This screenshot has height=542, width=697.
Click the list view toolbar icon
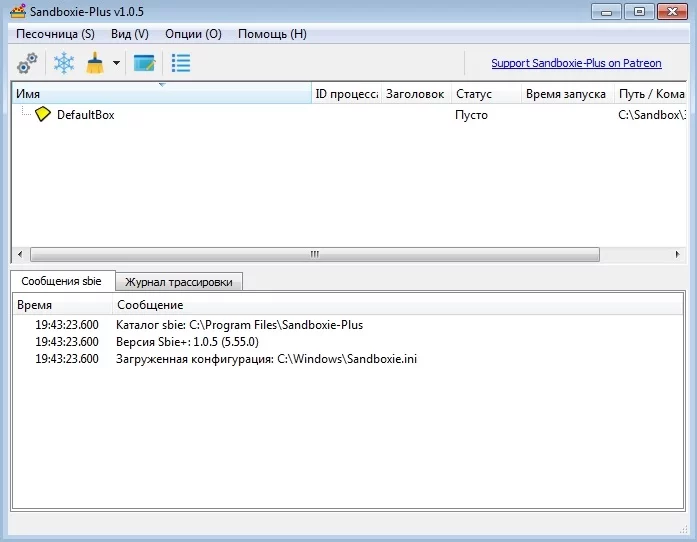[181, 63]
